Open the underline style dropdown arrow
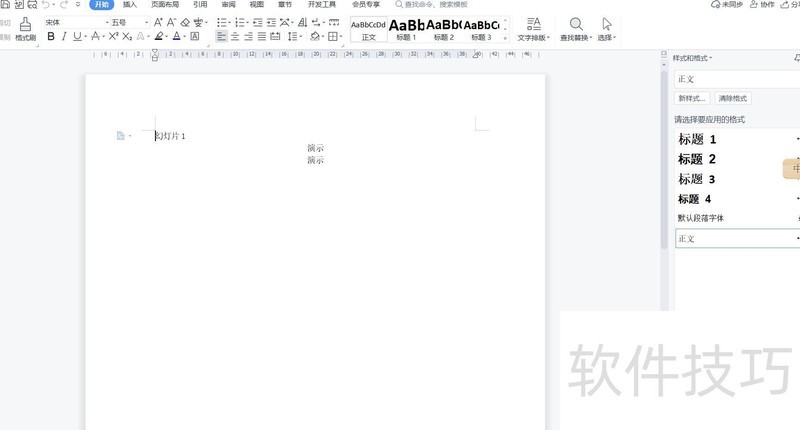800x430 pixels. click(85, 37)
